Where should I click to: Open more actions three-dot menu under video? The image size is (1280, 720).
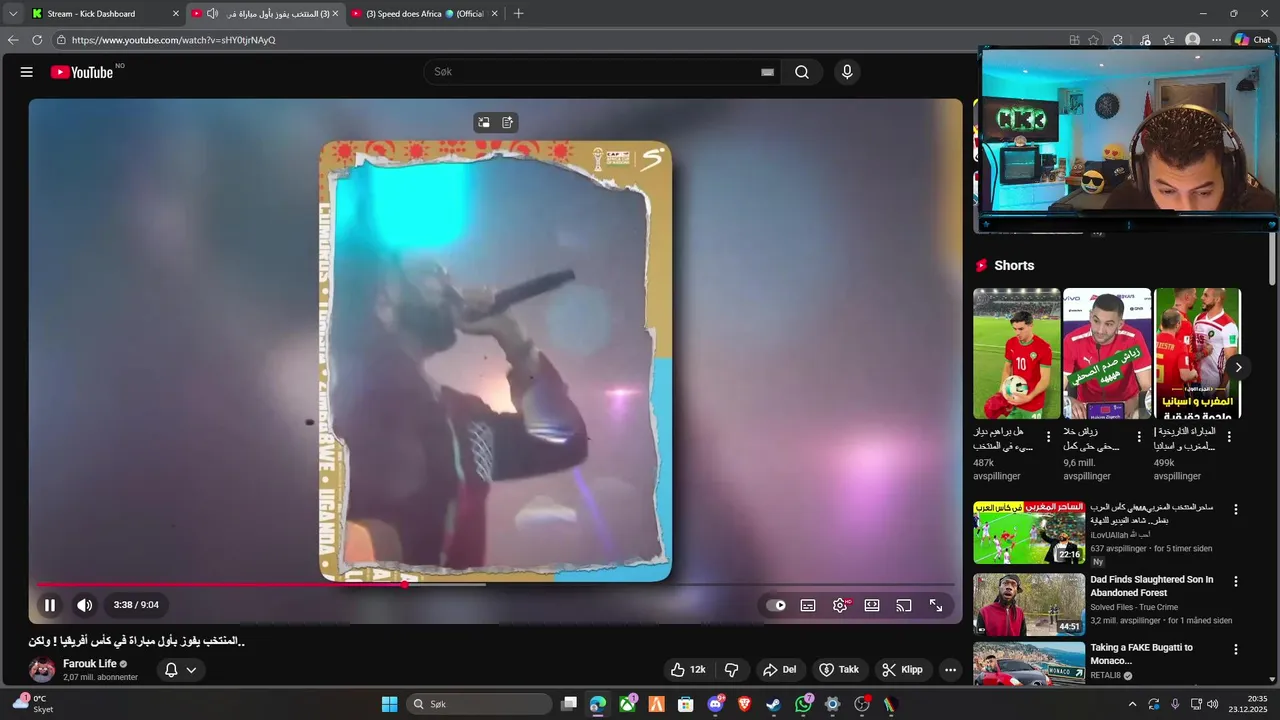coord(950,669)
